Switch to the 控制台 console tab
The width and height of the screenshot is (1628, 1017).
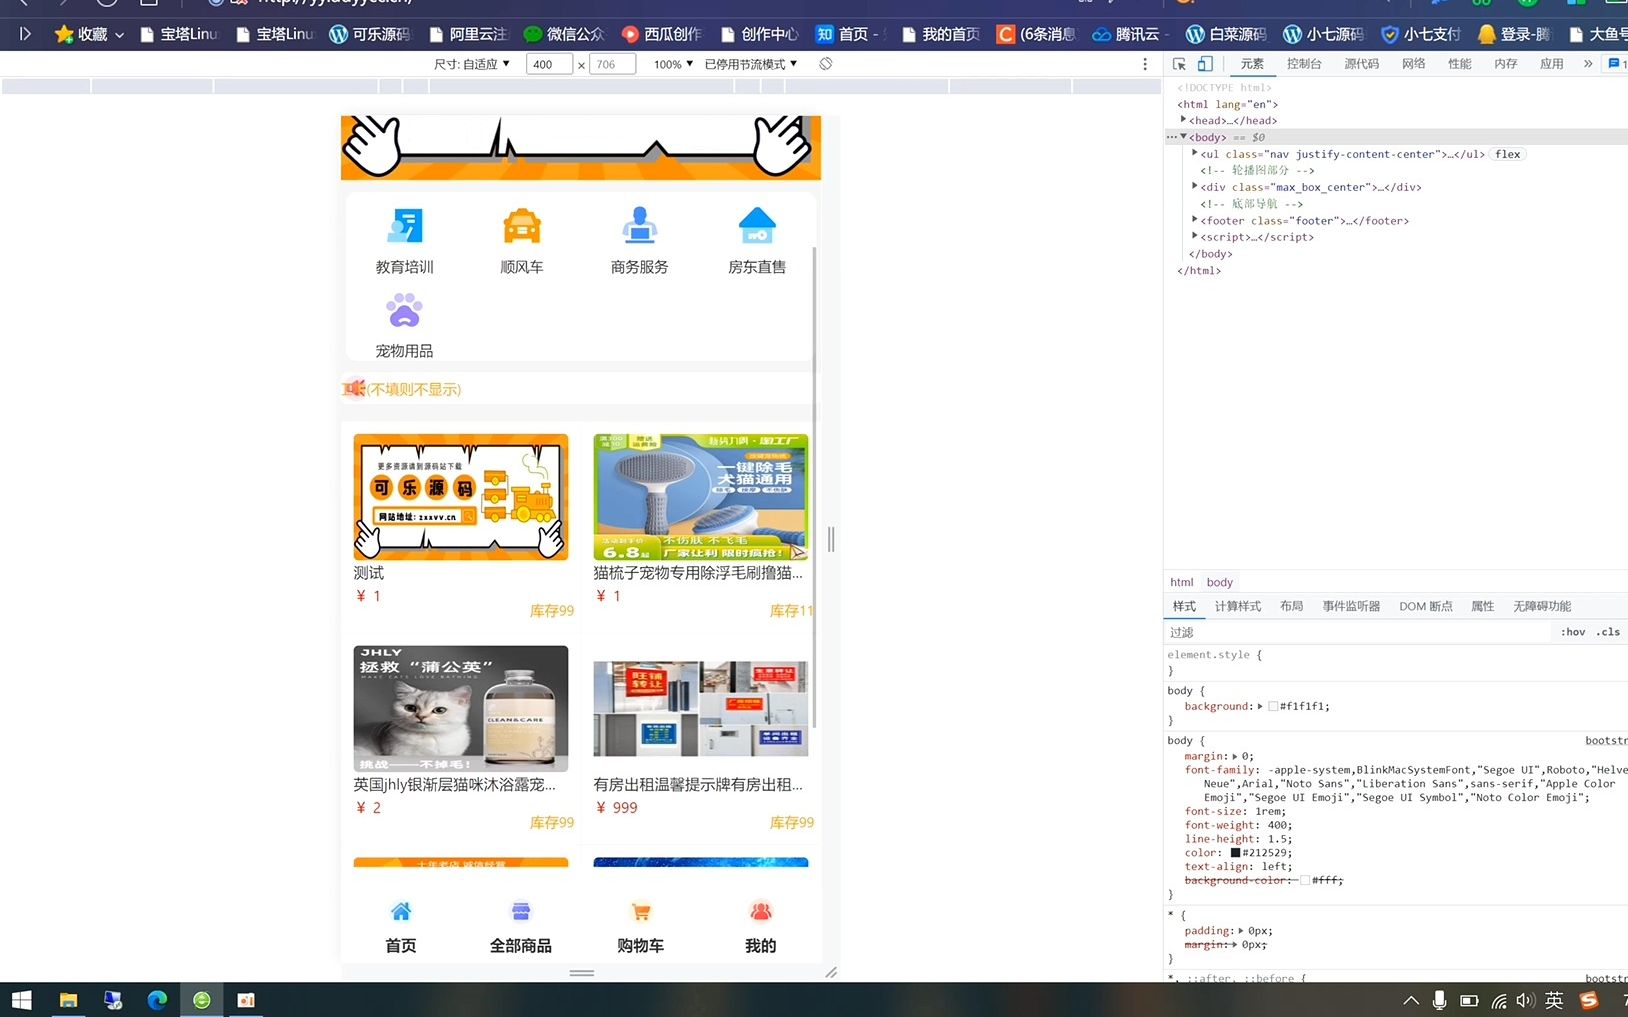[1304, 64]
